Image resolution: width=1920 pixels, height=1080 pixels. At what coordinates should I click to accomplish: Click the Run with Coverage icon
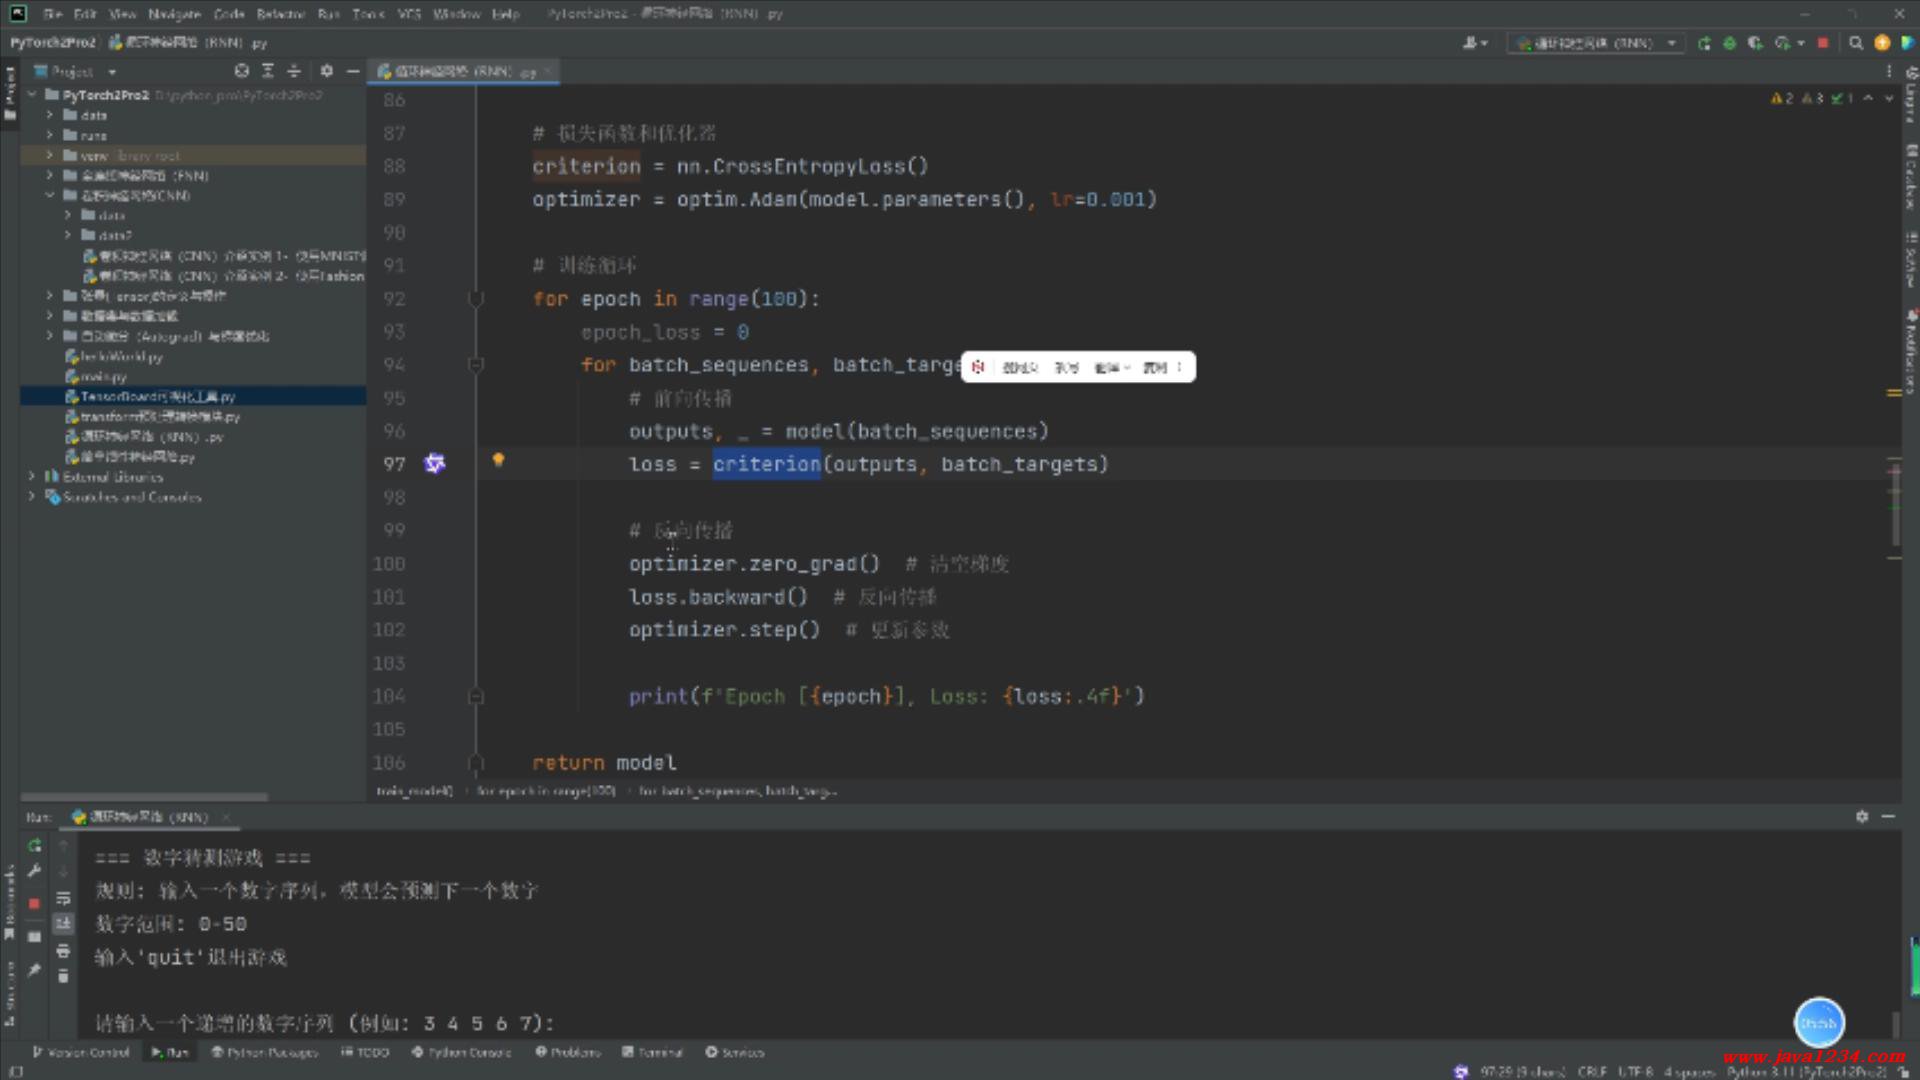tap(1755, 43)
